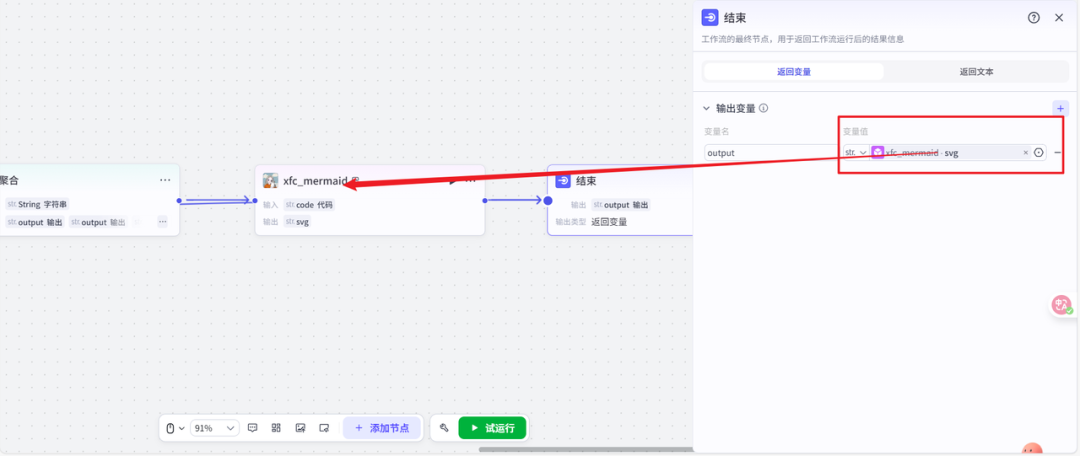Click the svg output tag in xfc_mermaid node
The height and width of the screenshot is (456, 1080).
tap(298, 222)
